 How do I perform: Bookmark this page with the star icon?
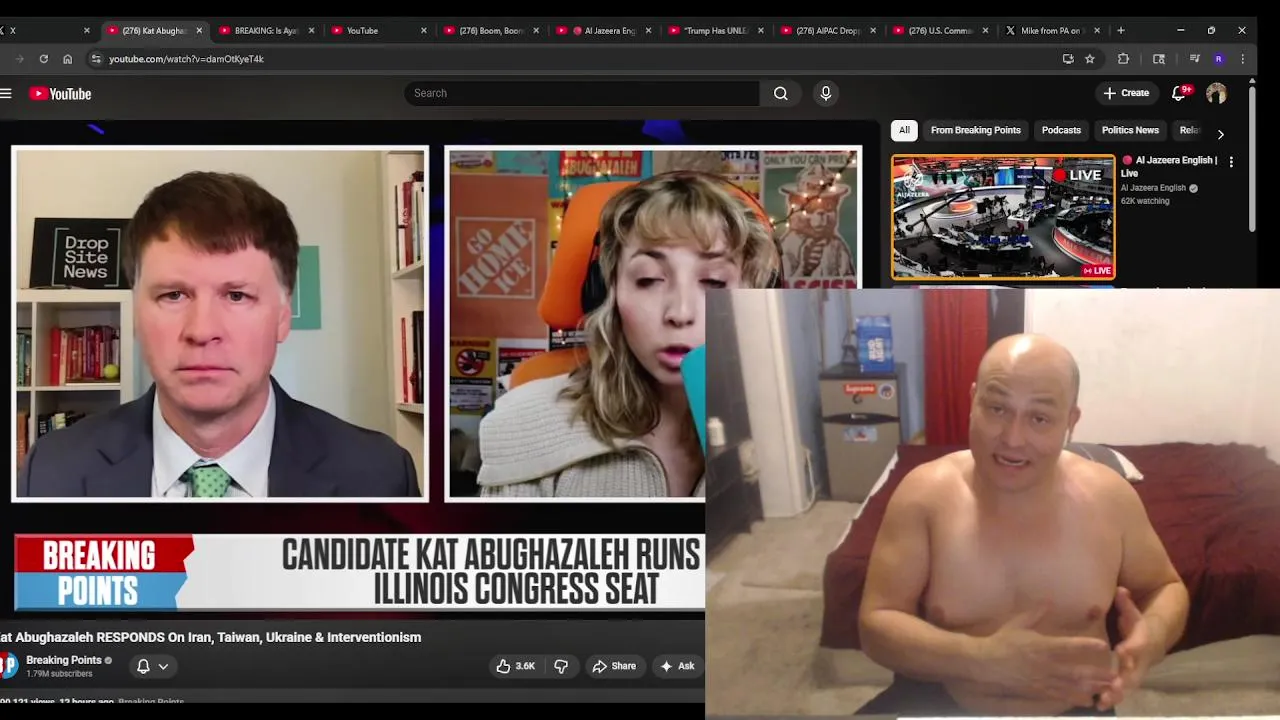pyautogui.click(x=1090, y=59)
